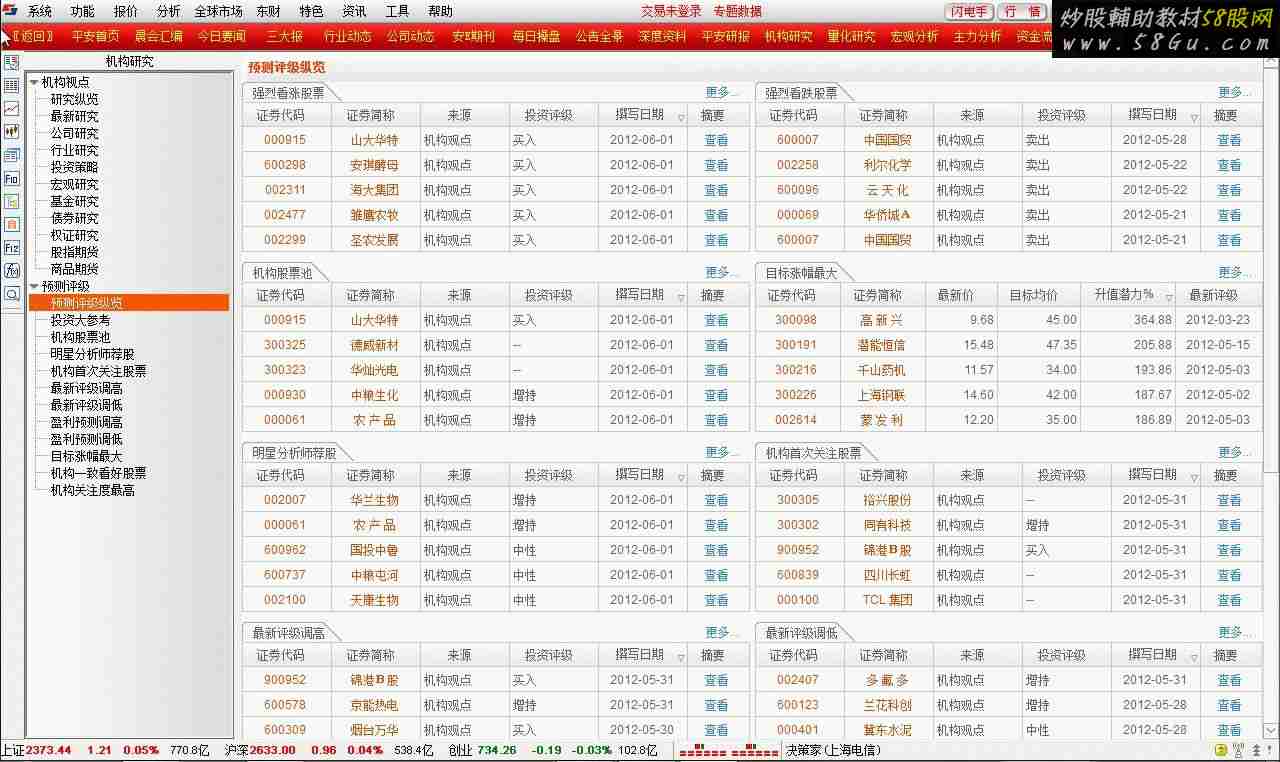Click 证券代码 column header in 强烈看涨股票 table

pos(281,115)
